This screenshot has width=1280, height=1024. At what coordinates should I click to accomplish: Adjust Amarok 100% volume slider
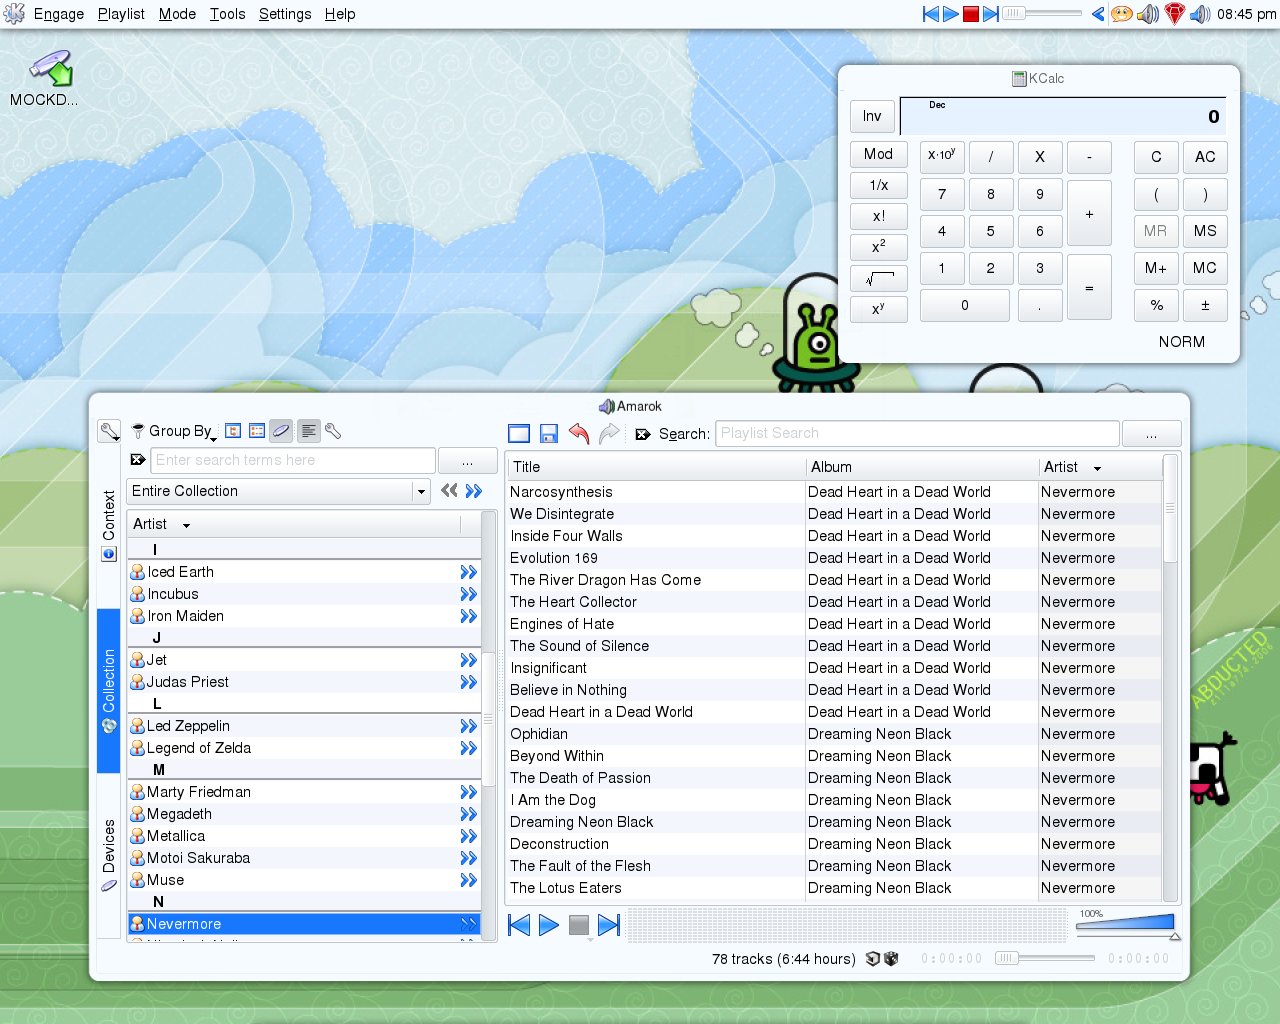(1126, 924)
